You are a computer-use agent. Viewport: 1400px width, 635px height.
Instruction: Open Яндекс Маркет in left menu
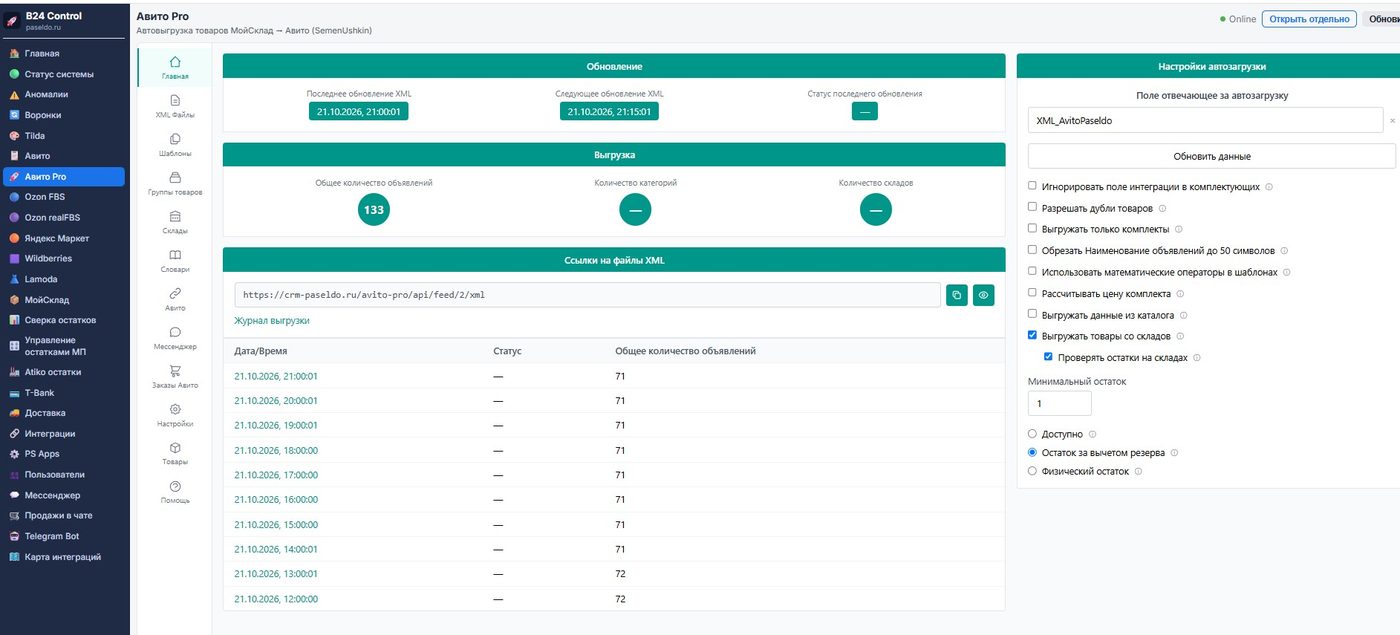pyautogui.click(x=64, y=238)
